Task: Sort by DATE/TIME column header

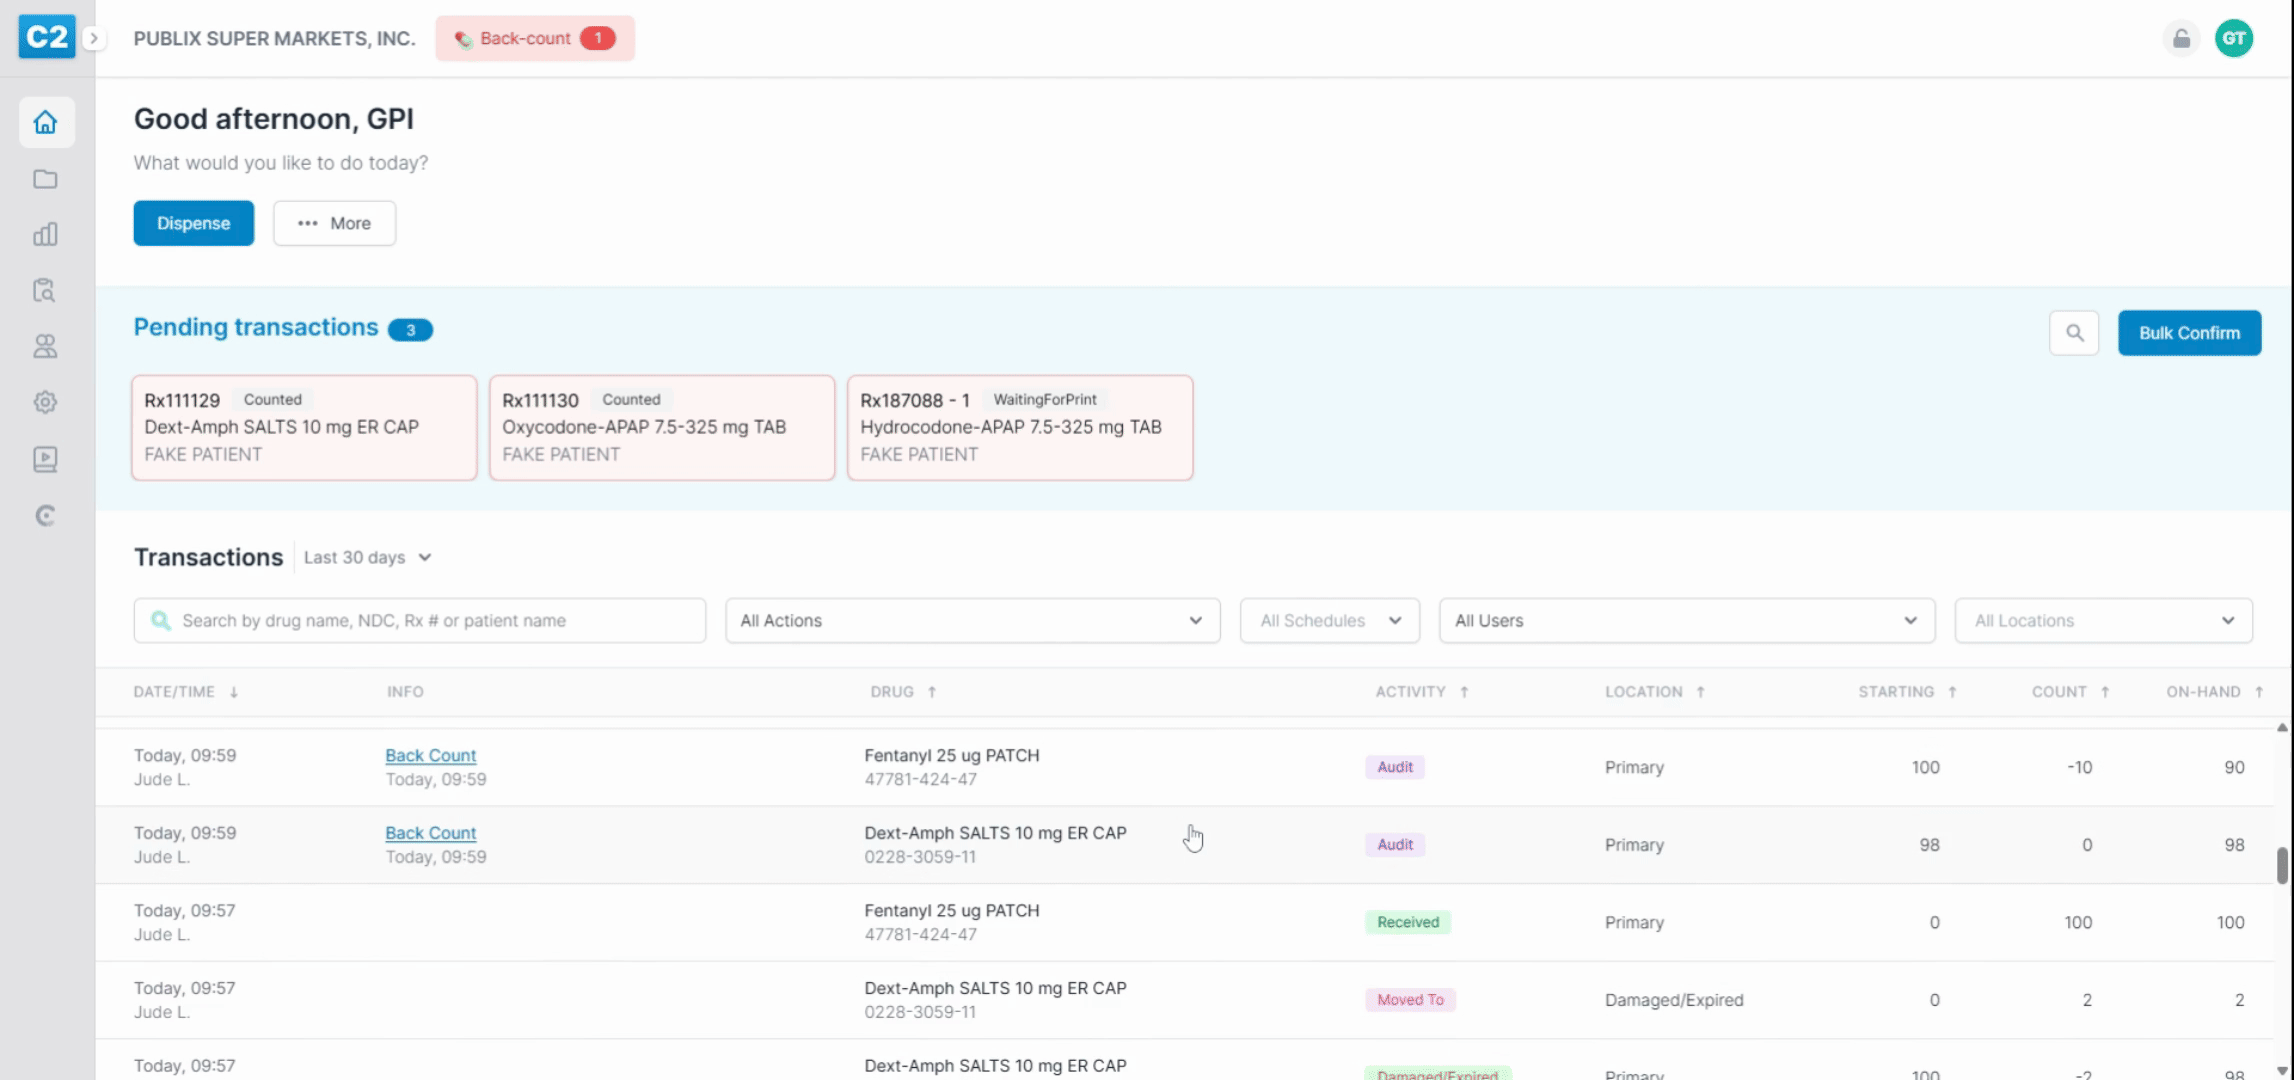Action: point(186,692)
